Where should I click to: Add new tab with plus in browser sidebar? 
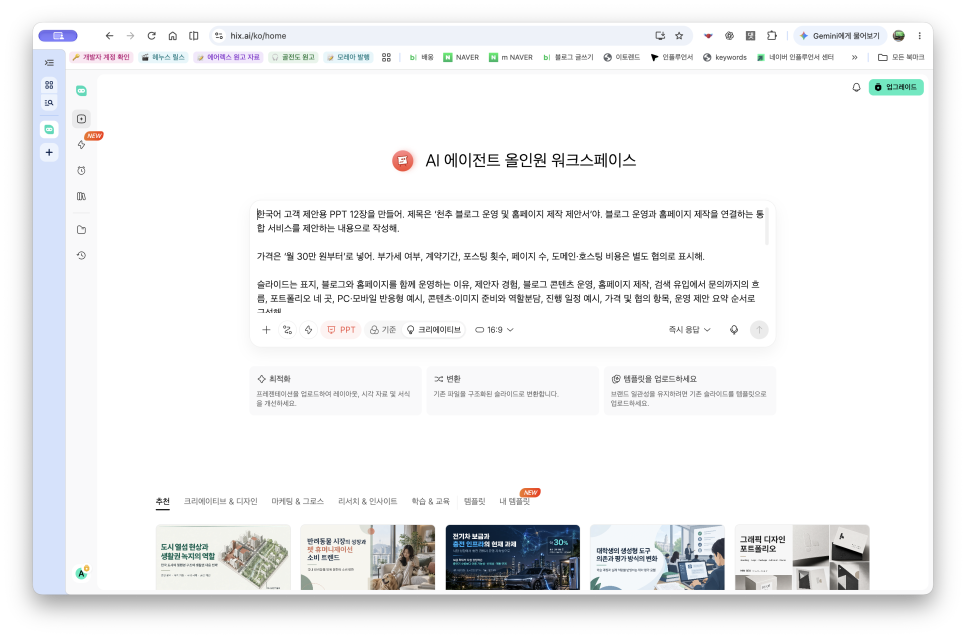(x=49, y=153)
